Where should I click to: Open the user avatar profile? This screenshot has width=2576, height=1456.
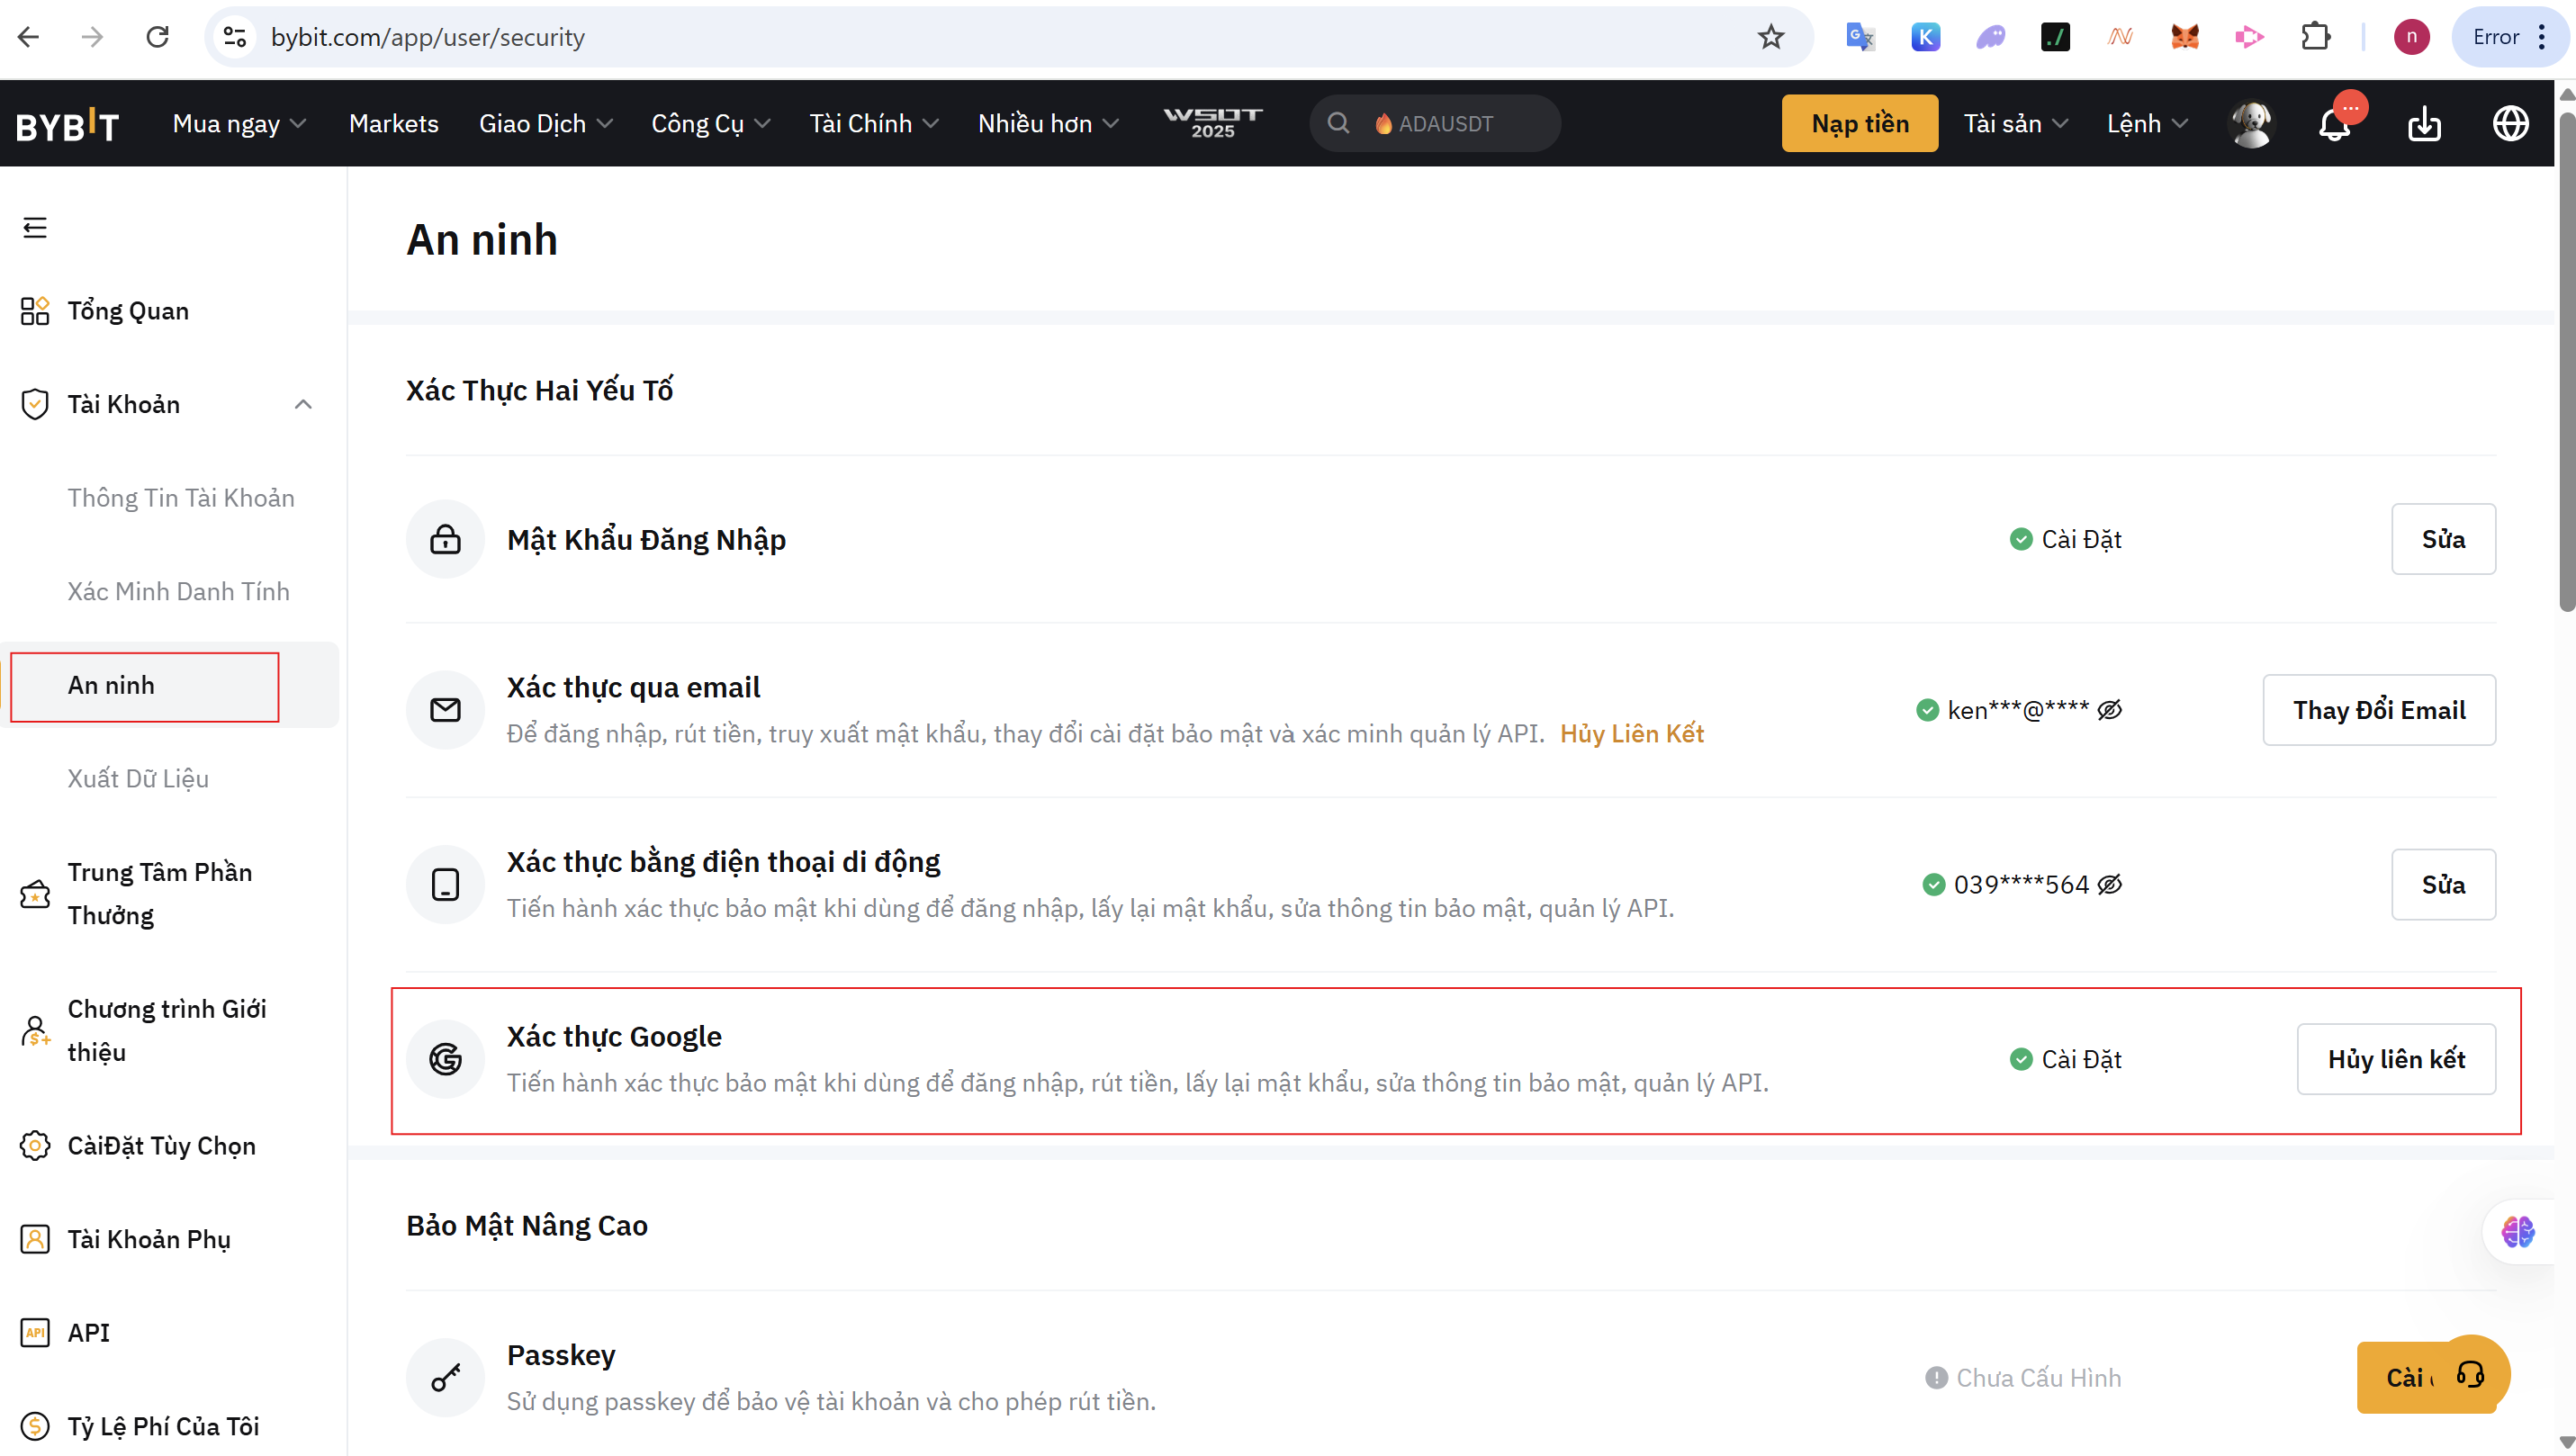point(2251,124)
